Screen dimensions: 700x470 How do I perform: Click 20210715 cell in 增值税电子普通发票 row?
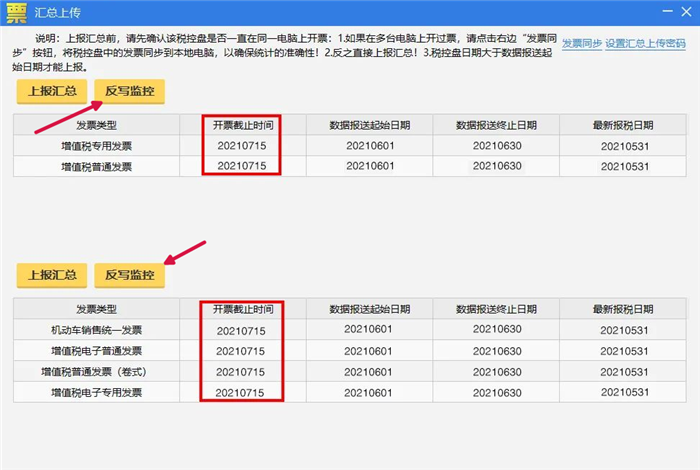(x=241, y=351)
